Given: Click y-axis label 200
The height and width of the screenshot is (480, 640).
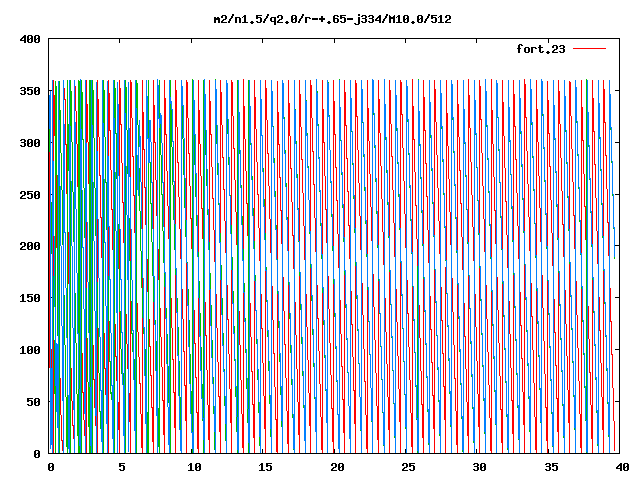Looking at the screenshot, I should pyautogui.click(x=30, y=246).
